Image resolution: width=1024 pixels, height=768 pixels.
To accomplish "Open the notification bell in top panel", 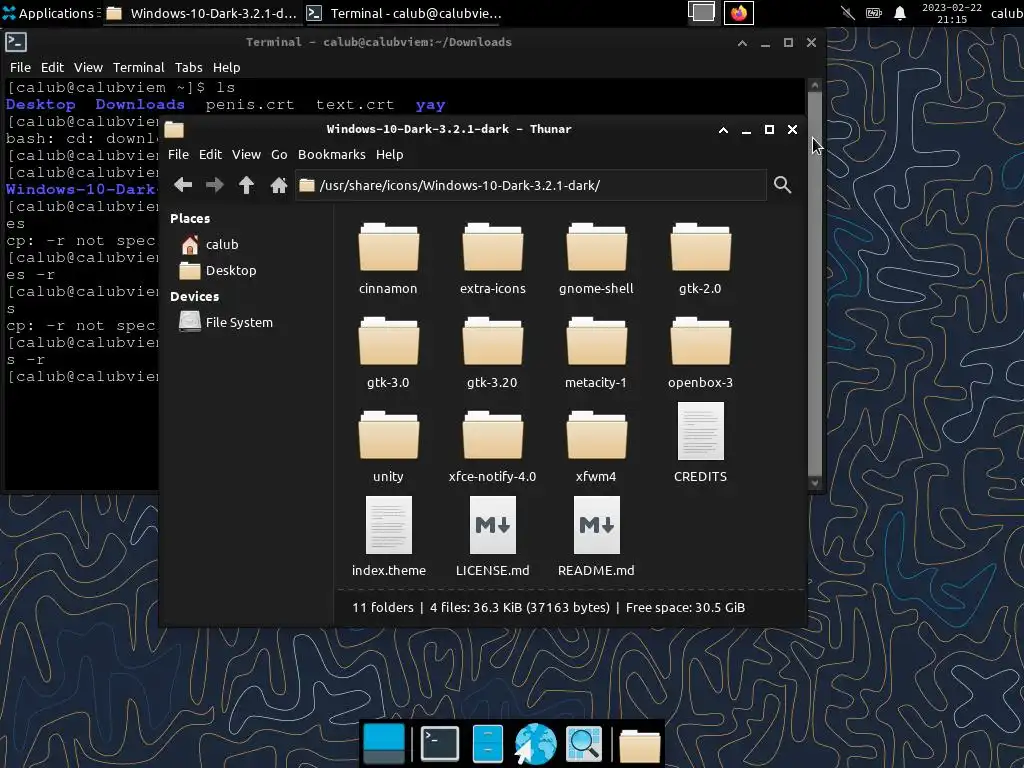I will 900,13.
